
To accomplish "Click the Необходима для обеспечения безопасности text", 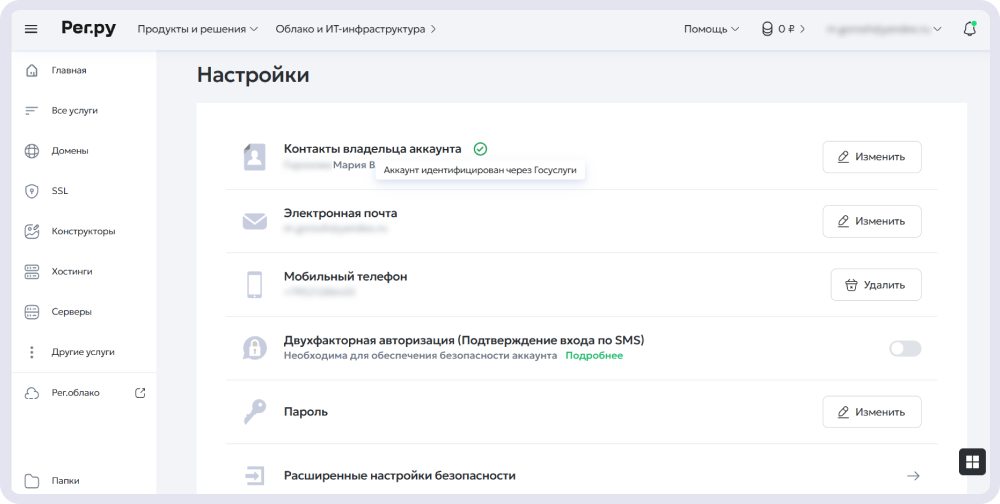I will [x=420, y=355].
